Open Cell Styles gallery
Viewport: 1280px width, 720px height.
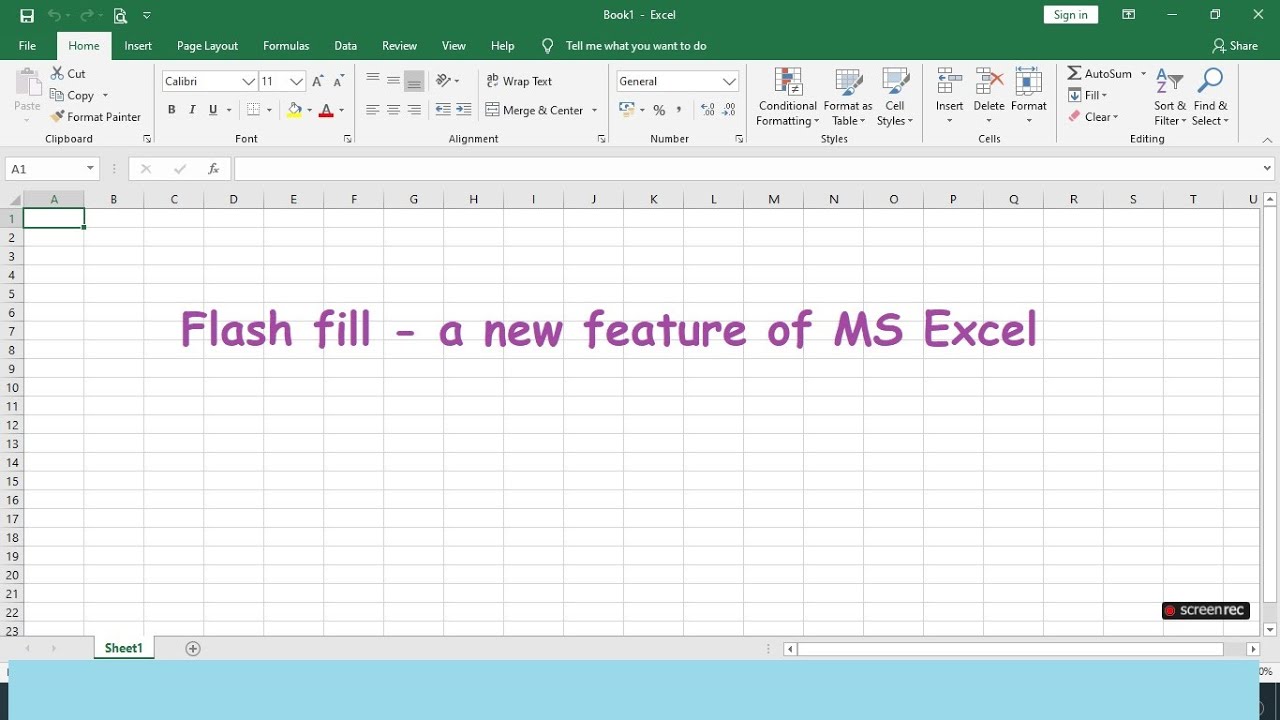[x=895, y=97]
